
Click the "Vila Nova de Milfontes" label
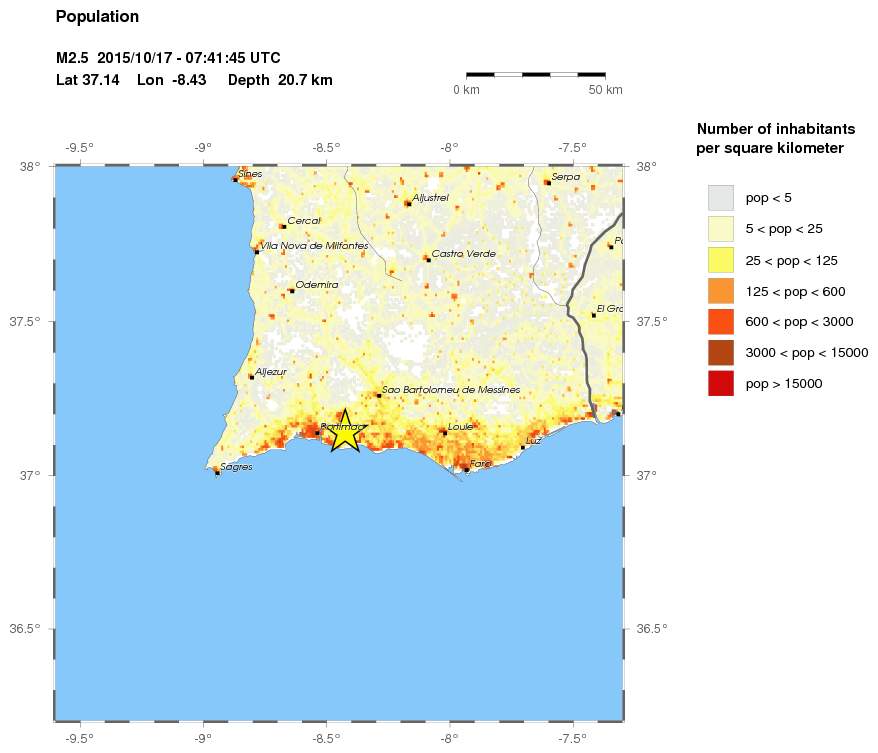pos(314,245)
